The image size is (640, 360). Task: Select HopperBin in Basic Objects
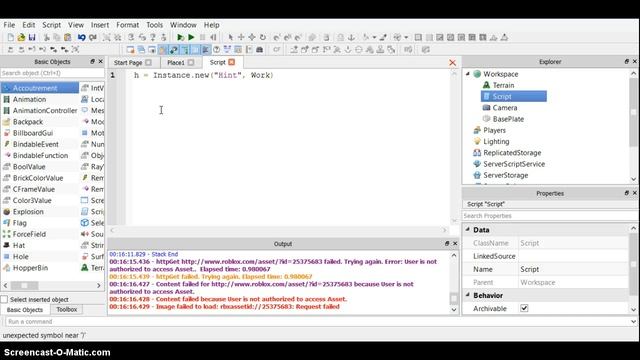tap(30, 268)
